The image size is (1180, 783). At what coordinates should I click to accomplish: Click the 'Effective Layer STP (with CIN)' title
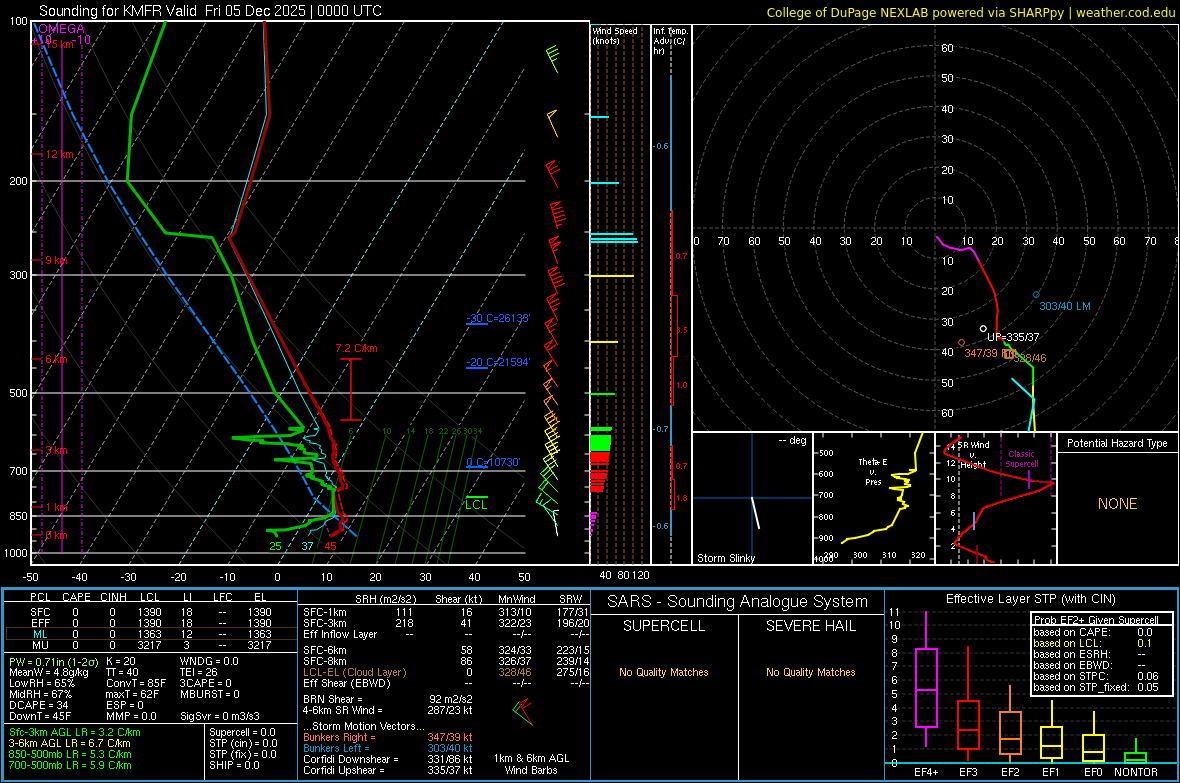tap(1030, 599)
